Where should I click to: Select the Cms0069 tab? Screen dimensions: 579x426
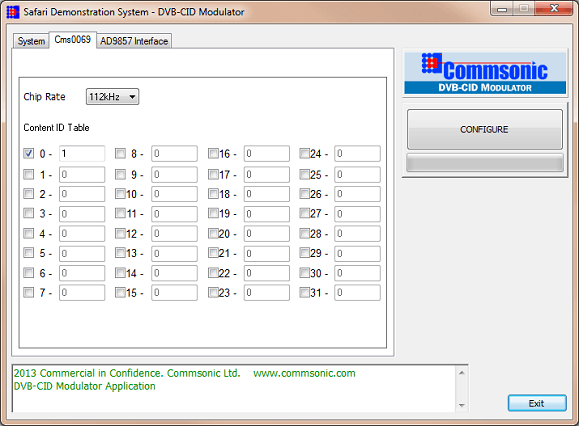pos(72,39)
